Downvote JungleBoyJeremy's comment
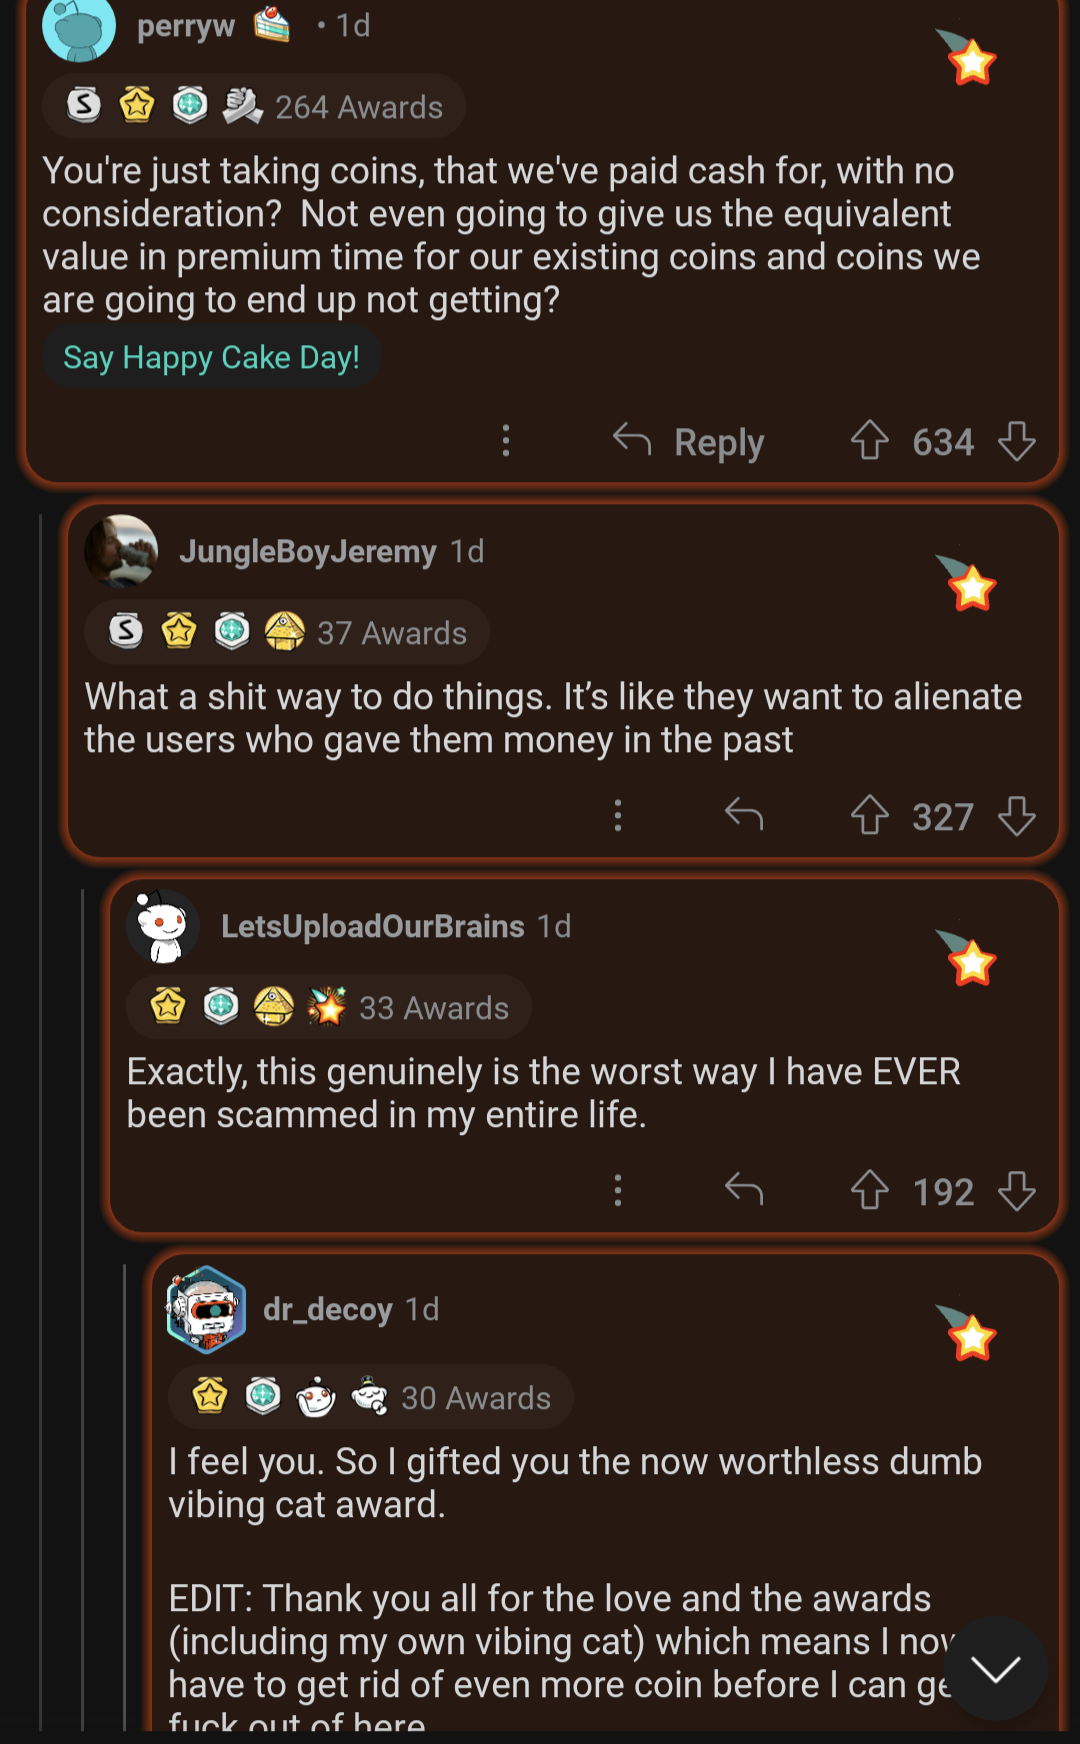This screenshot has height=1744, width=1080. click(1016, 815)
